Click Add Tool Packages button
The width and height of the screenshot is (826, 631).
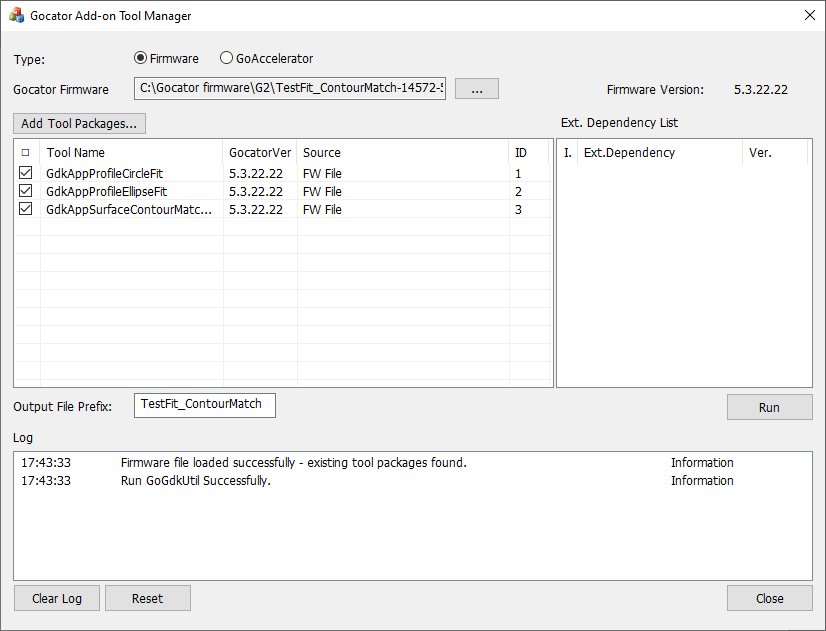(80, 124)
